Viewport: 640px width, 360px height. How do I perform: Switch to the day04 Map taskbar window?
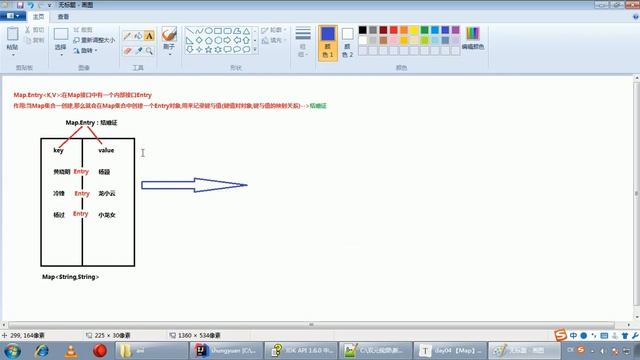(x=450, y=351)
